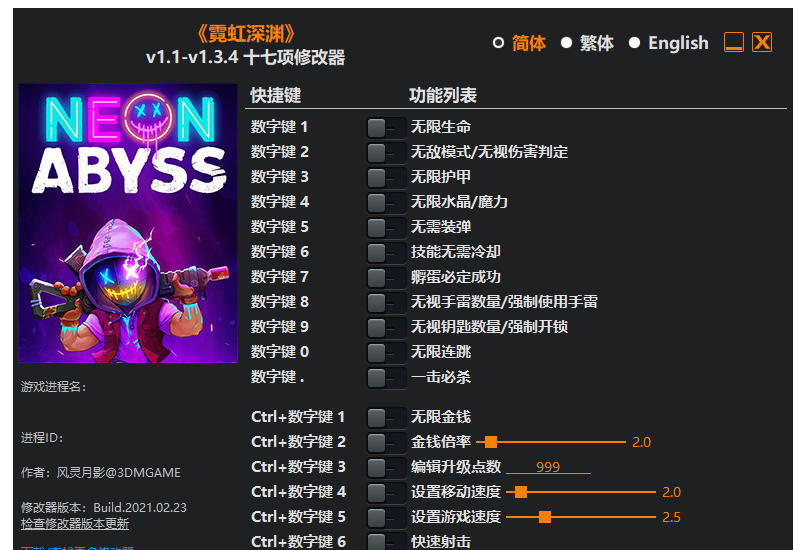Toggle 无视钥匙数量/强制开锁 switch
This screenshot has width=809, height=550.
point(386,328)
